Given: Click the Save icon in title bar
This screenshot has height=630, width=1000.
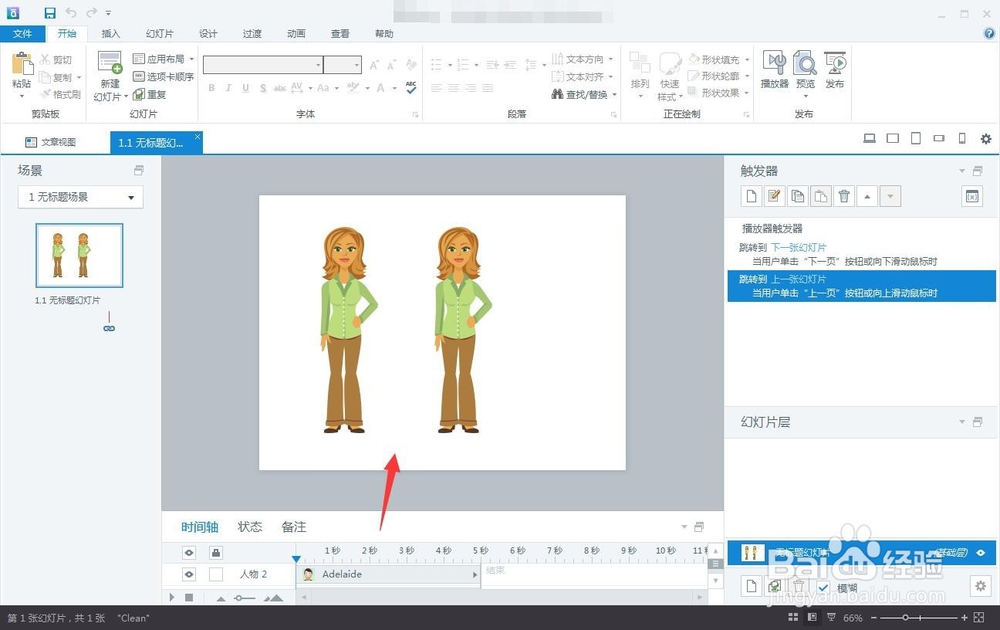Looking at the screenshot, I should [x=50, y=13].
